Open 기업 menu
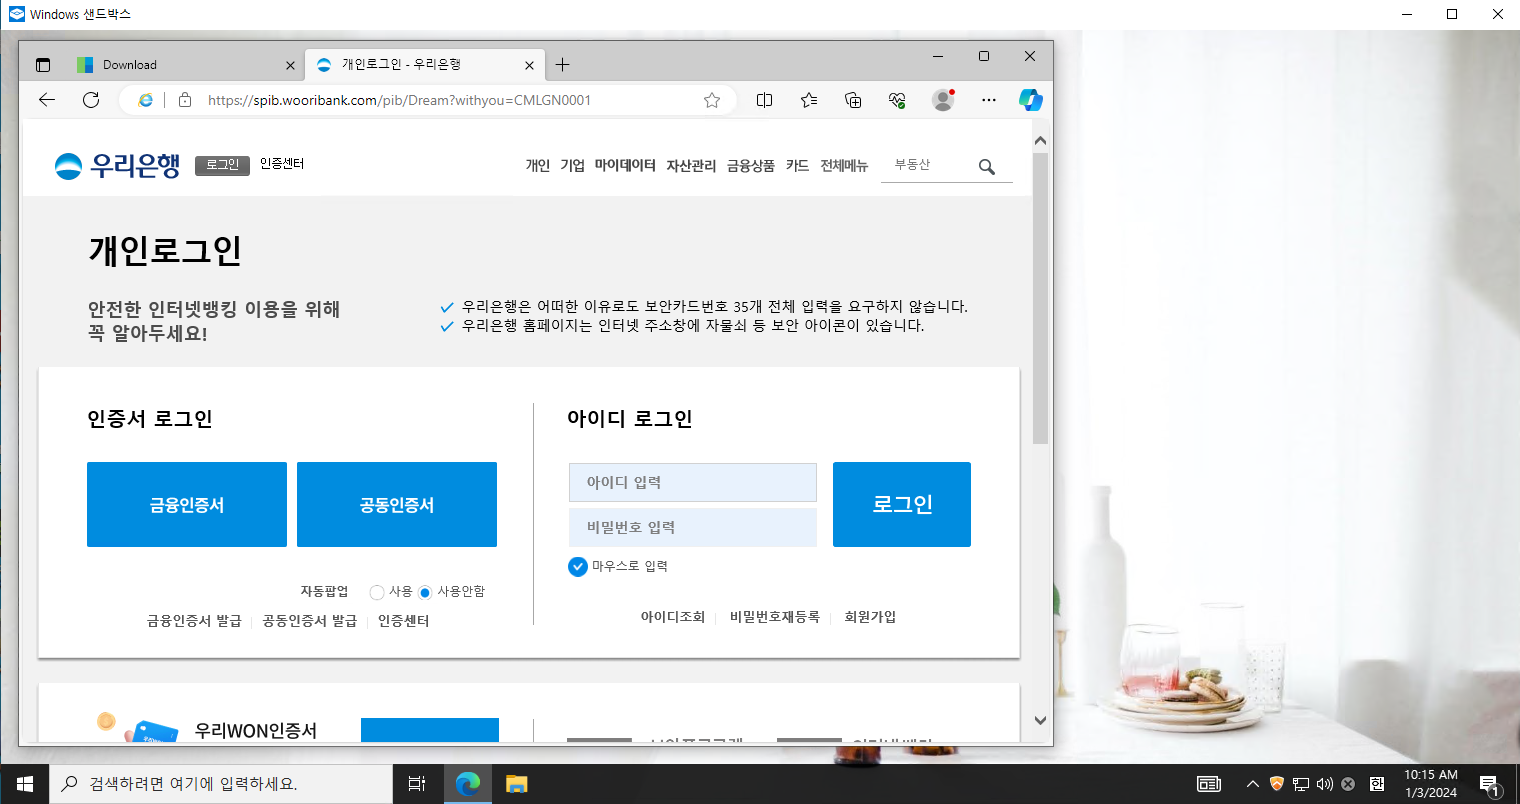1520x804 pixels. pyautogui.click(x=572, y=166)
